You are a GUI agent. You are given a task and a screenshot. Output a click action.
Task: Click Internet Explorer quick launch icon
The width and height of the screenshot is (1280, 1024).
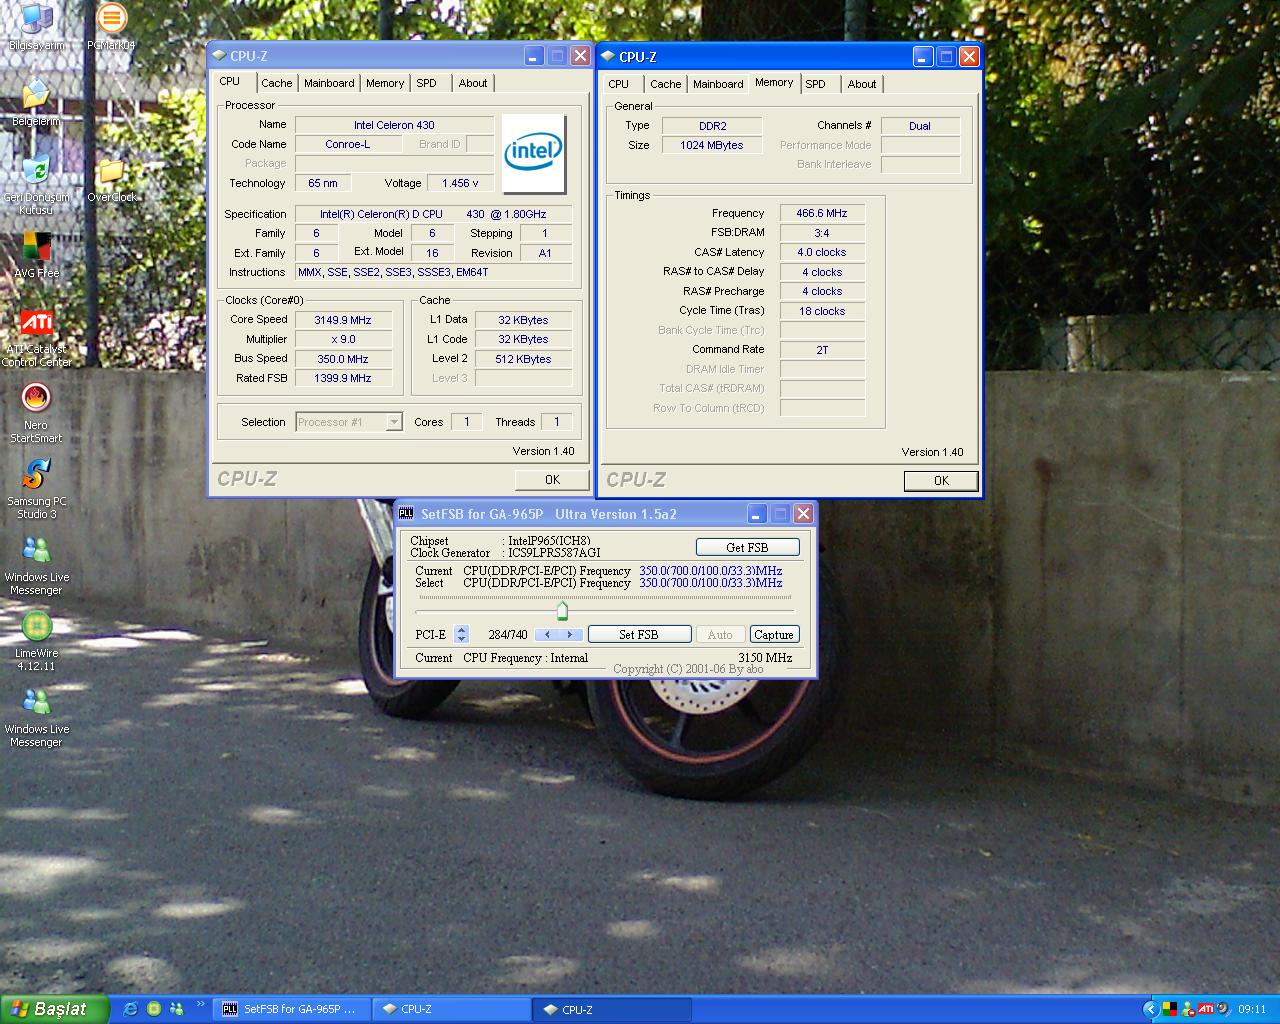(x=130, y=1009)
